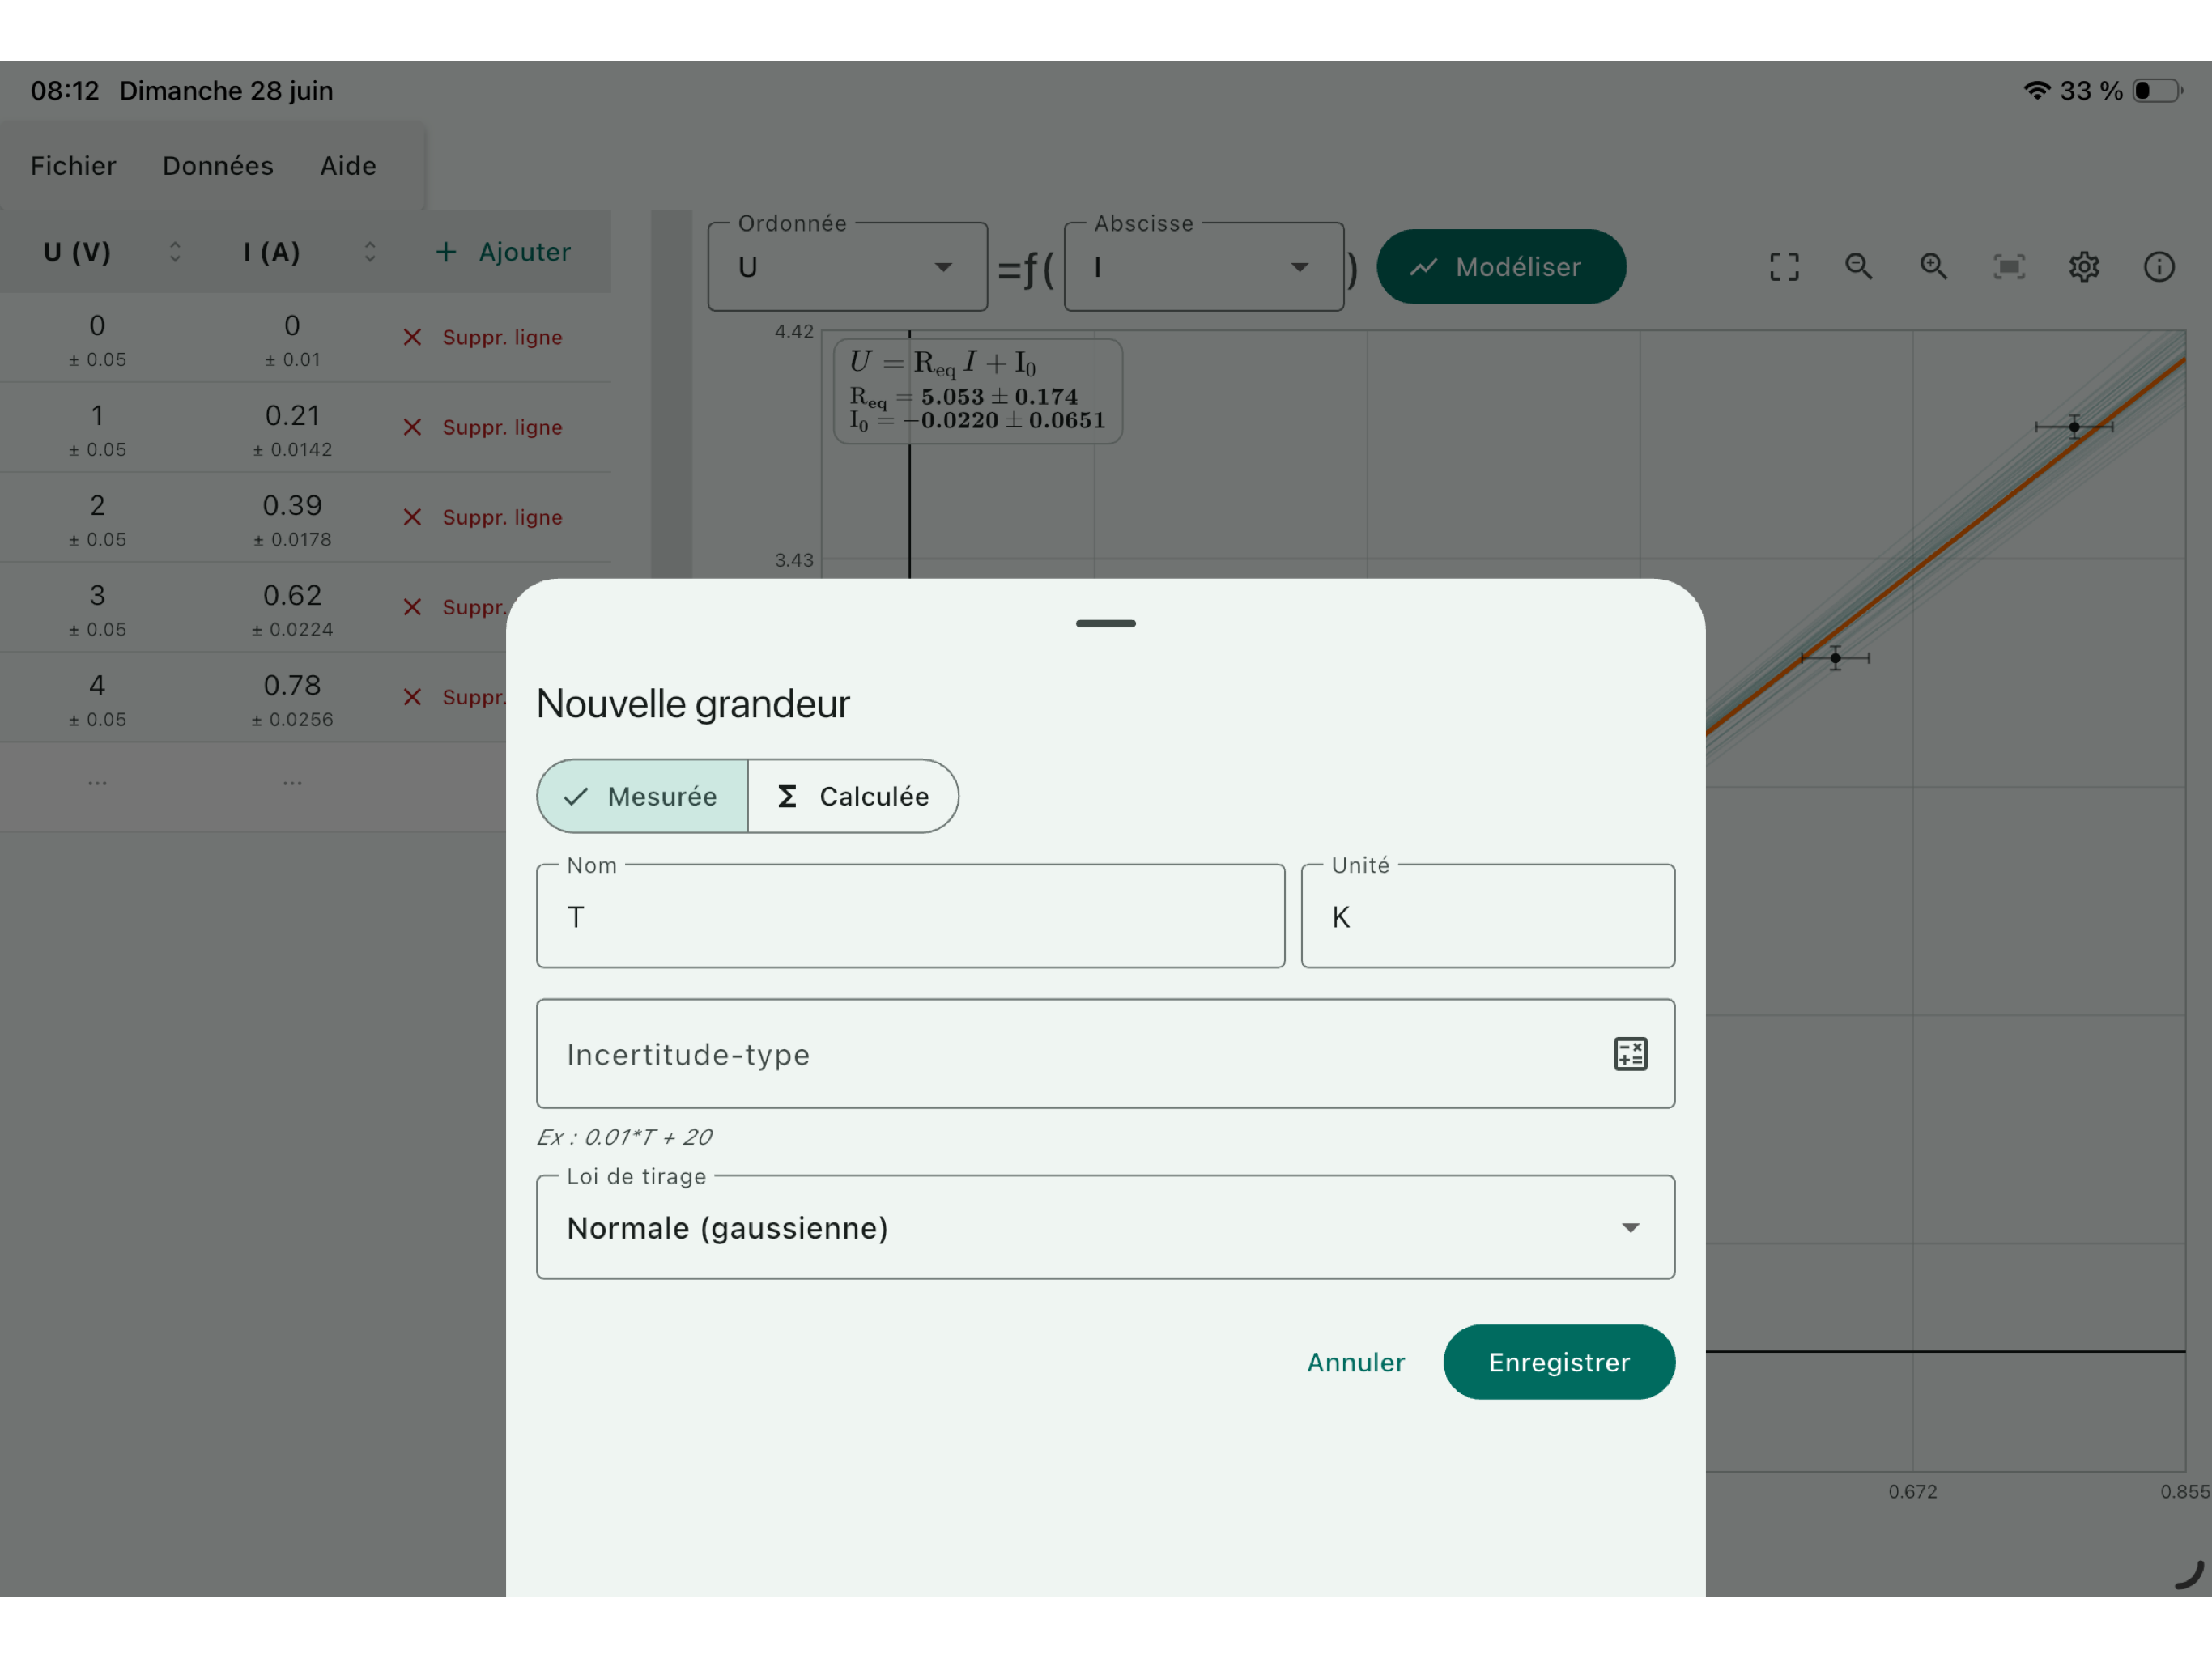Click the Unité input field

1487,916
